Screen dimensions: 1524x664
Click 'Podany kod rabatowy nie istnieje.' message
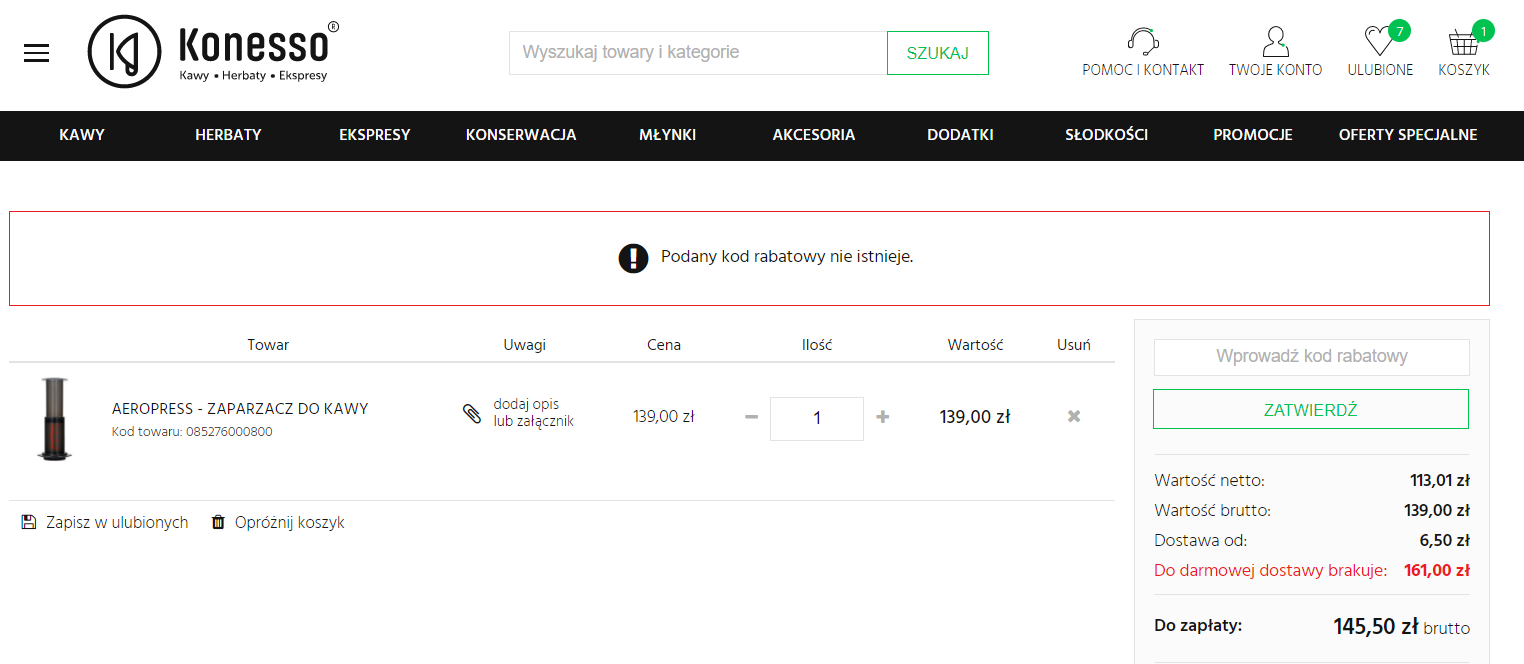tap(787, 257)
